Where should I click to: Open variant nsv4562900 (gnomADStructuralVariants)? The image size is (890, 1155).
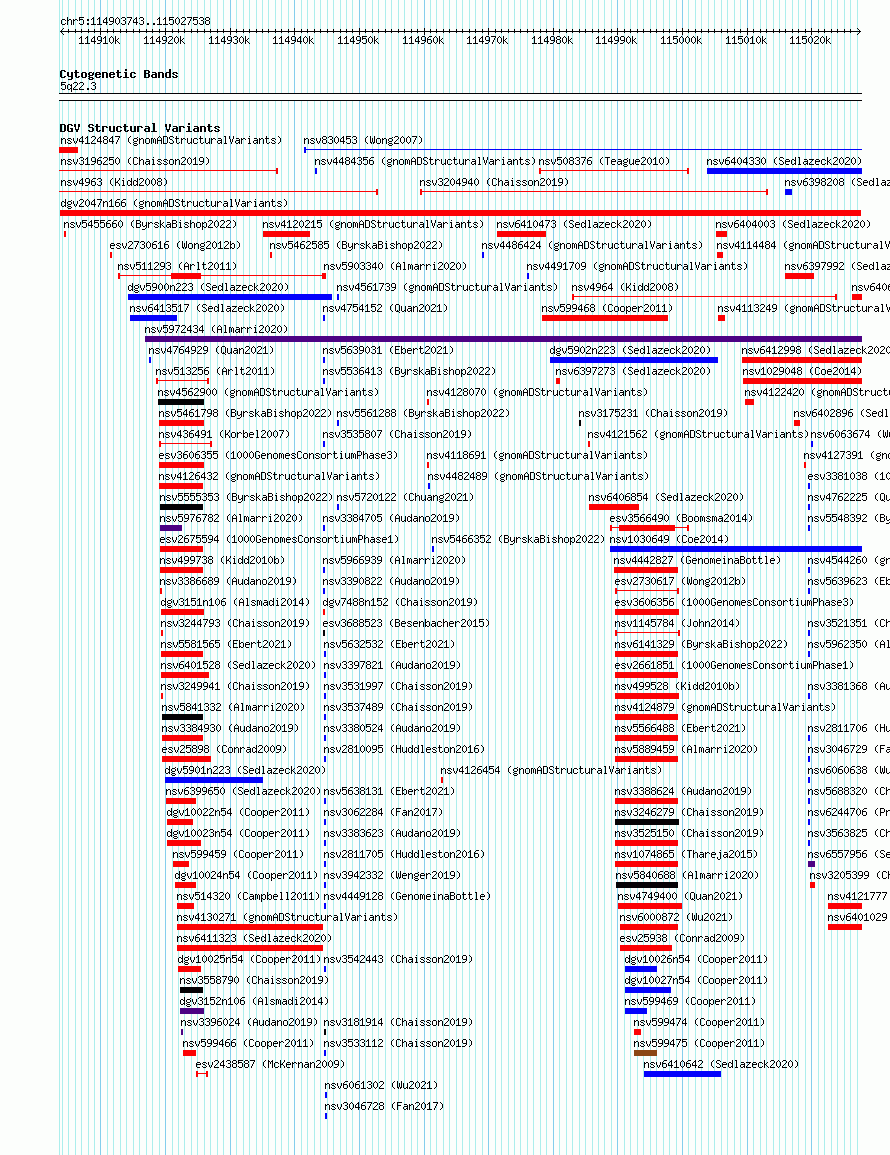268,392
